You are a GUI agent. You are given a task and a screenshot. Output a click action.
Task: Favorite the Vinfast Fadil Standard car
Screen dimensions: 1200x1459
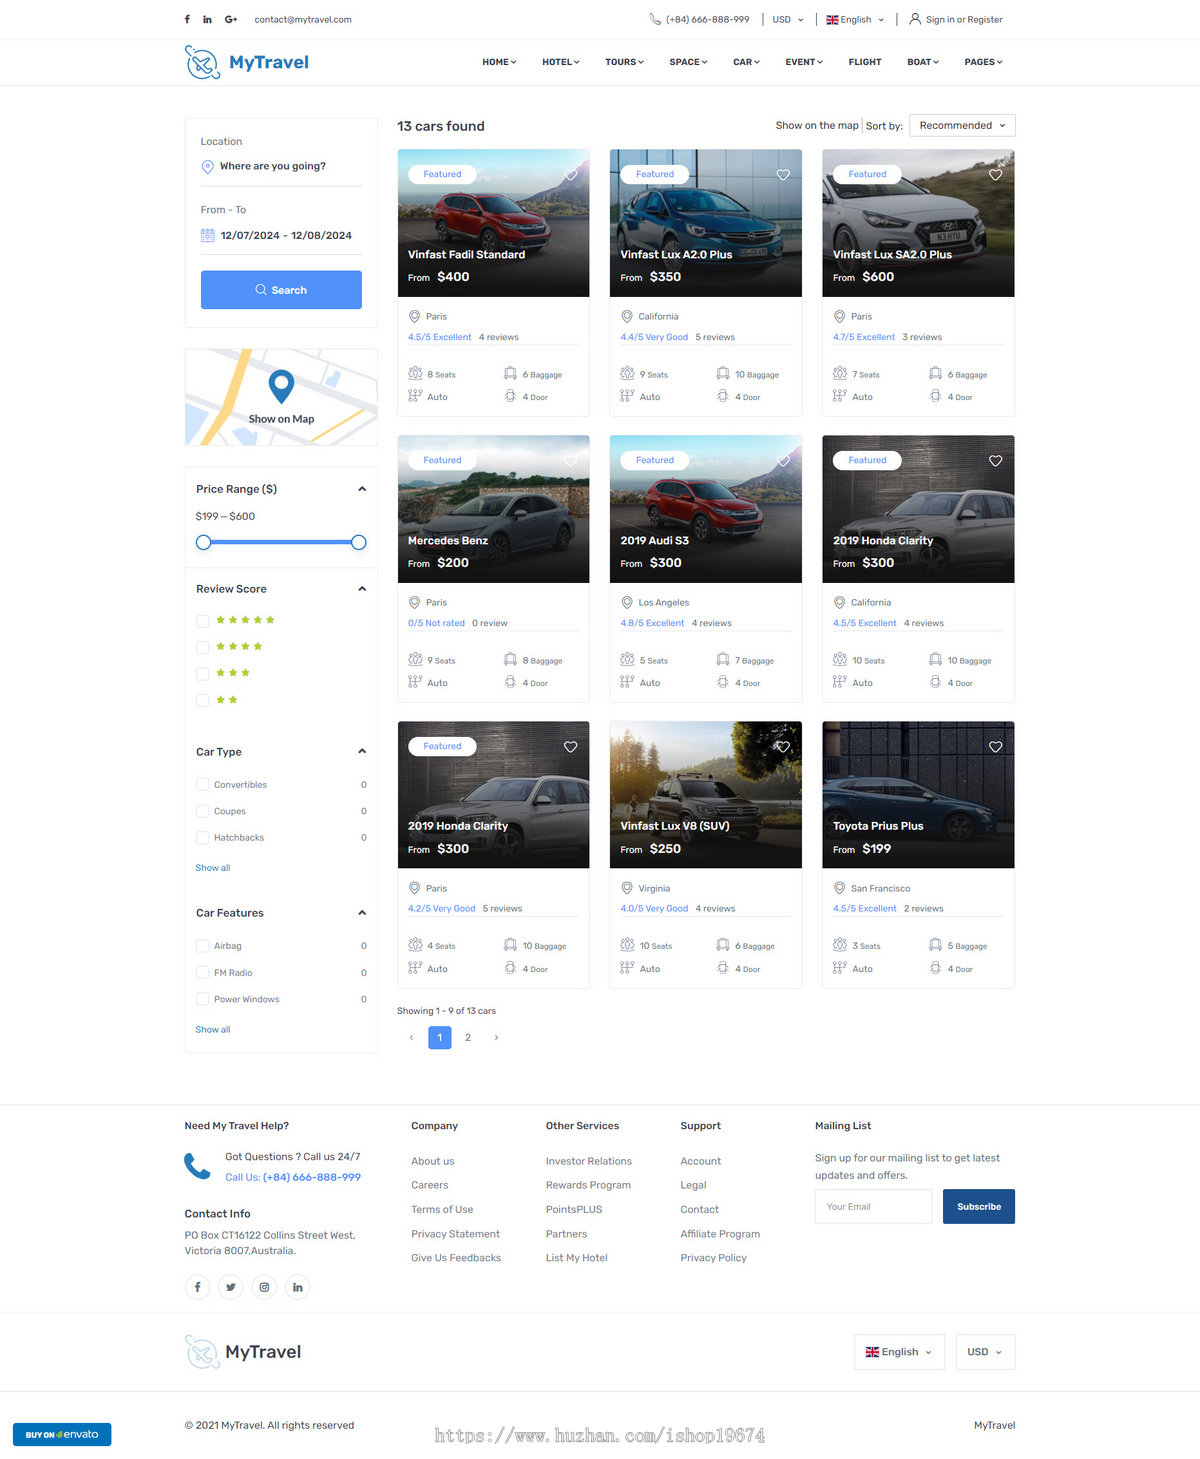[x=571, y=175]
